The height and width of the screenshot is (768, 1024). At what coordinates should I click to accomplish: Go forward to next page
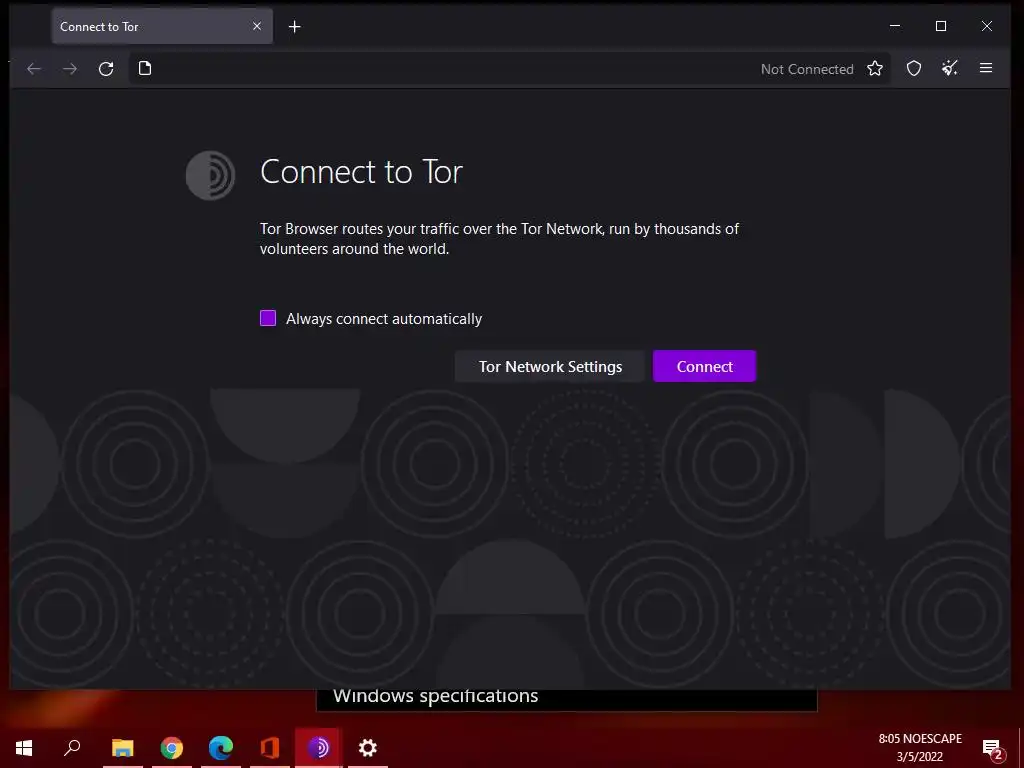tap(70, 69)
